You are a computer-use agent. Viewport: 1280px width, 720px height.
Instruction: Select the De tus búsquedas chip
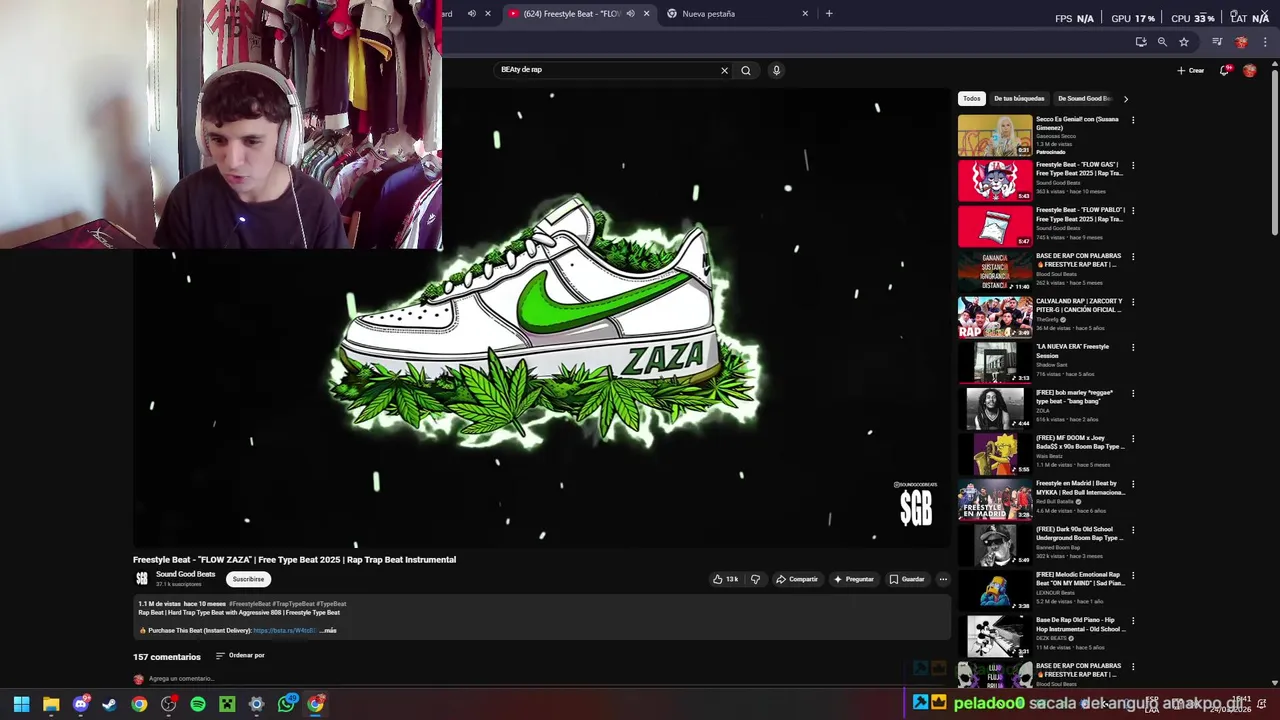[1019, 99]
